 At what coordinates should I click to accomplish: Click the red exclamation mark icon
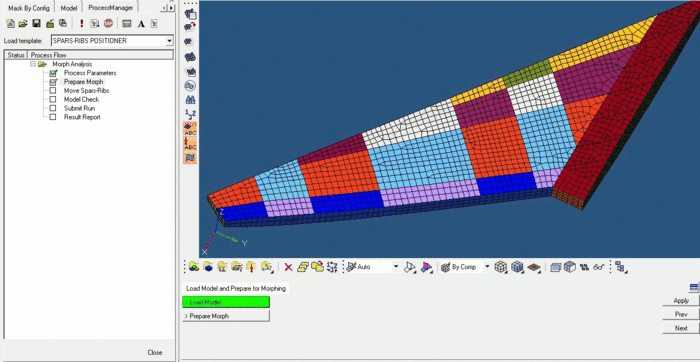click(x=81, y=24)
